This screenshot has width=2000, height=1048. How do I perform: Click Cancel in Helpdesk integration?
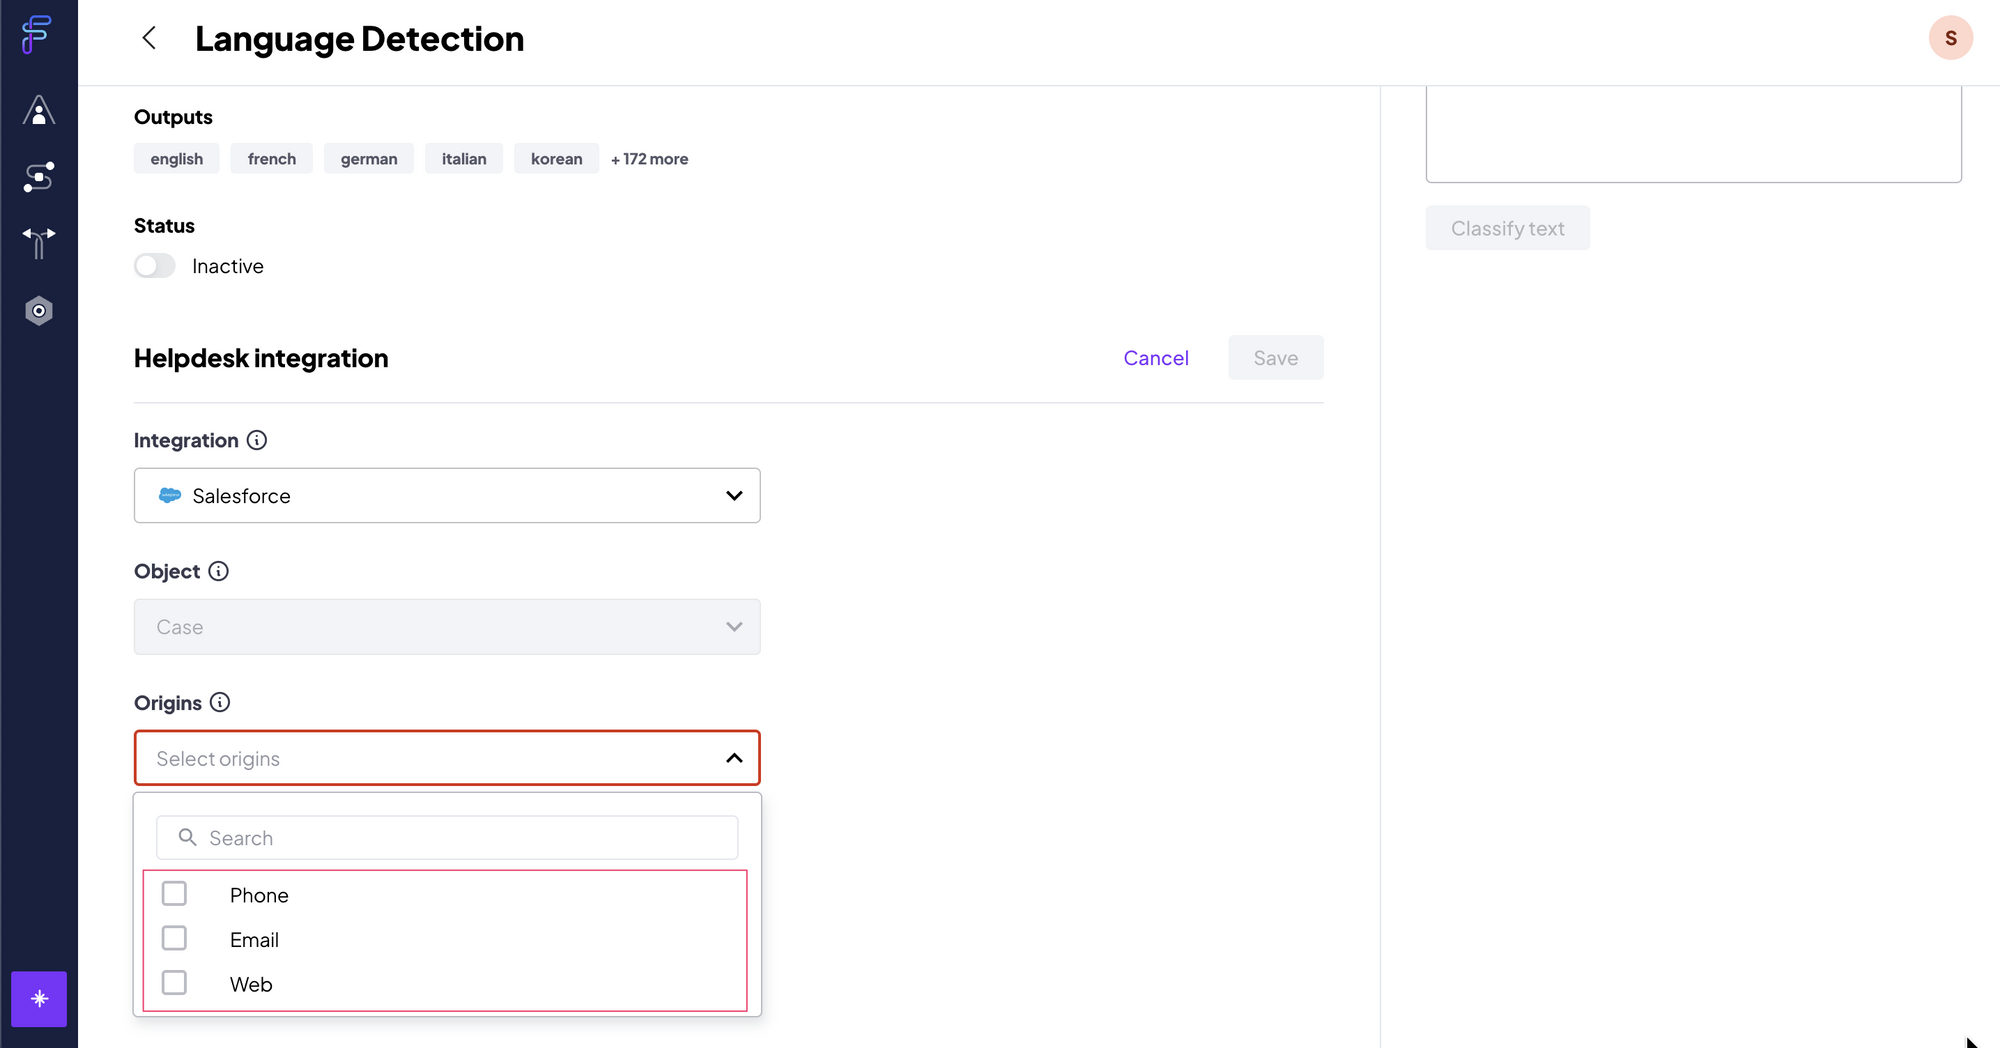[1156, 358]
